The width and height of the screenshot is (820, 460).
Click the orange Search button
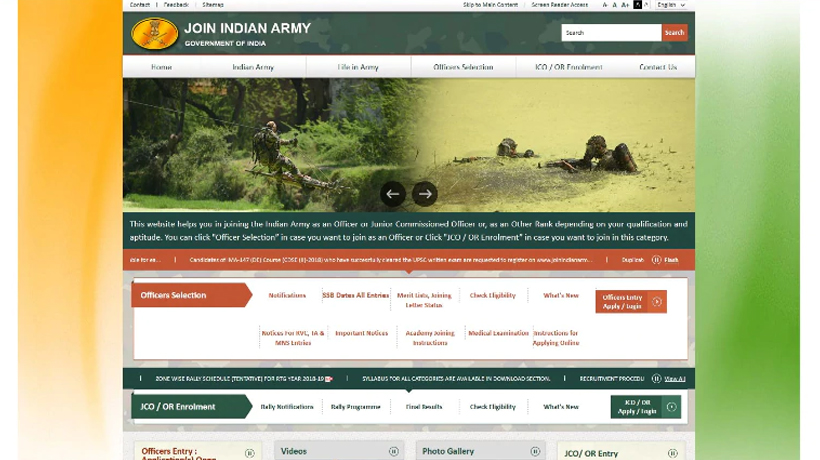tap(675, 32)
